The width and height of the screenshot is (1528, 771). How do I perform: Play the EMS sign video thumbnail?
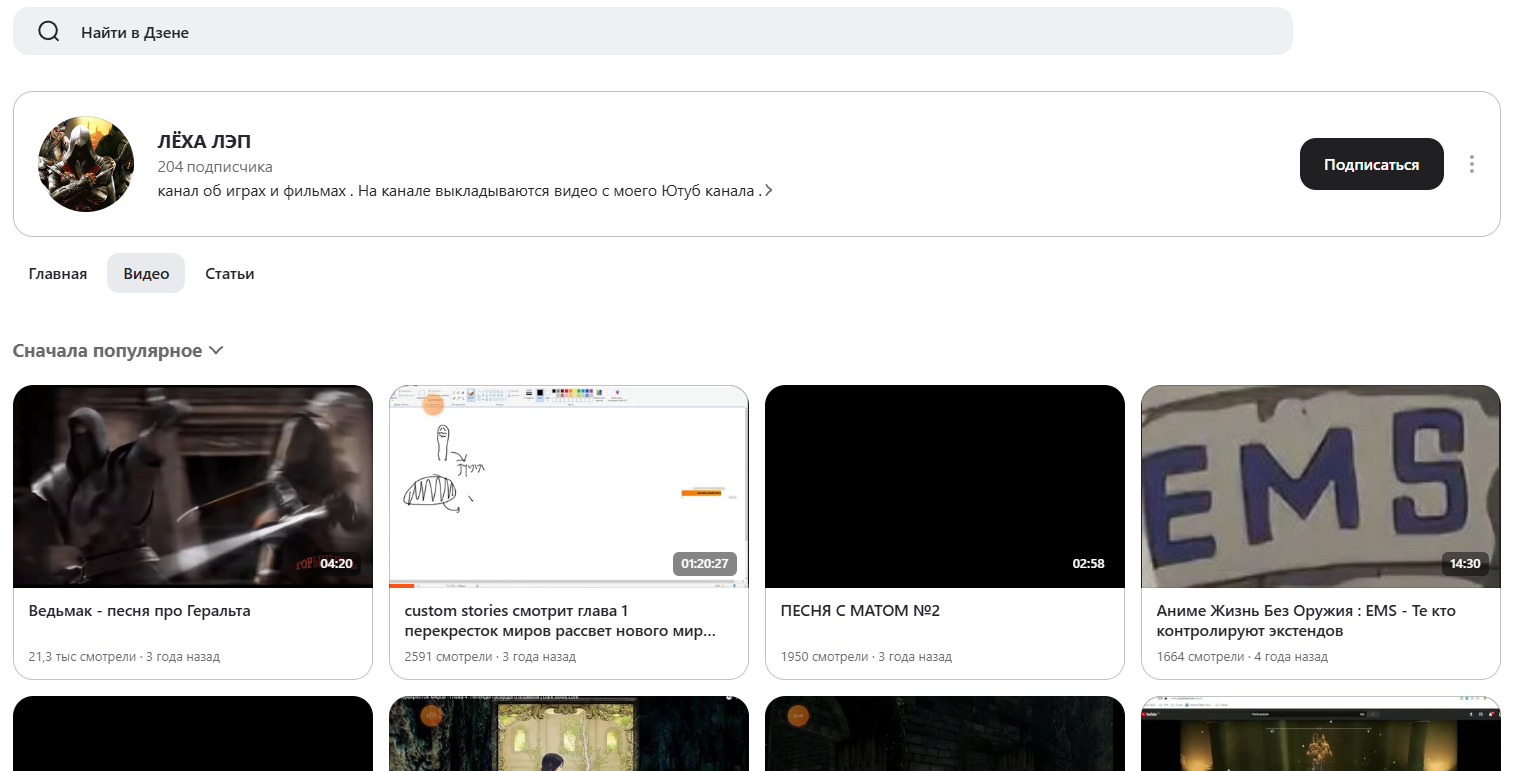[x=1321, y=486]
